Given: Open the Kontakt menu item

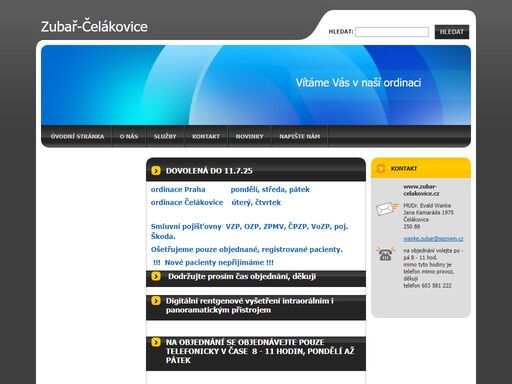Looking at the screenshot, I should (x=206, y=136).
